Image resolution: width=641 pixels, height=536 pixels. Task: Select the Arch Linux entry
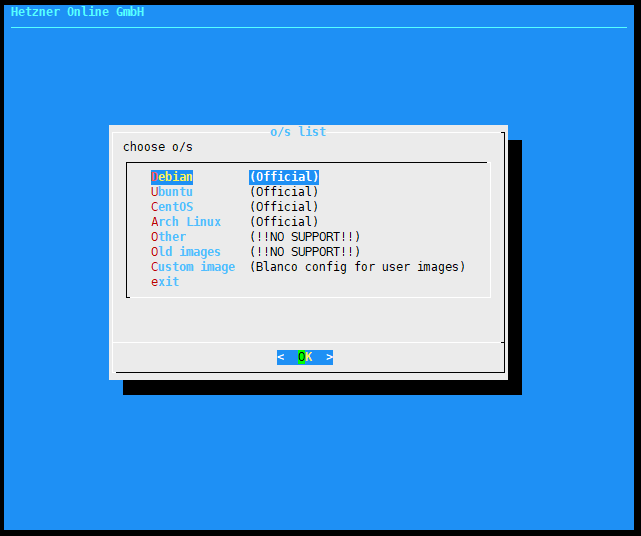point(186,222)
